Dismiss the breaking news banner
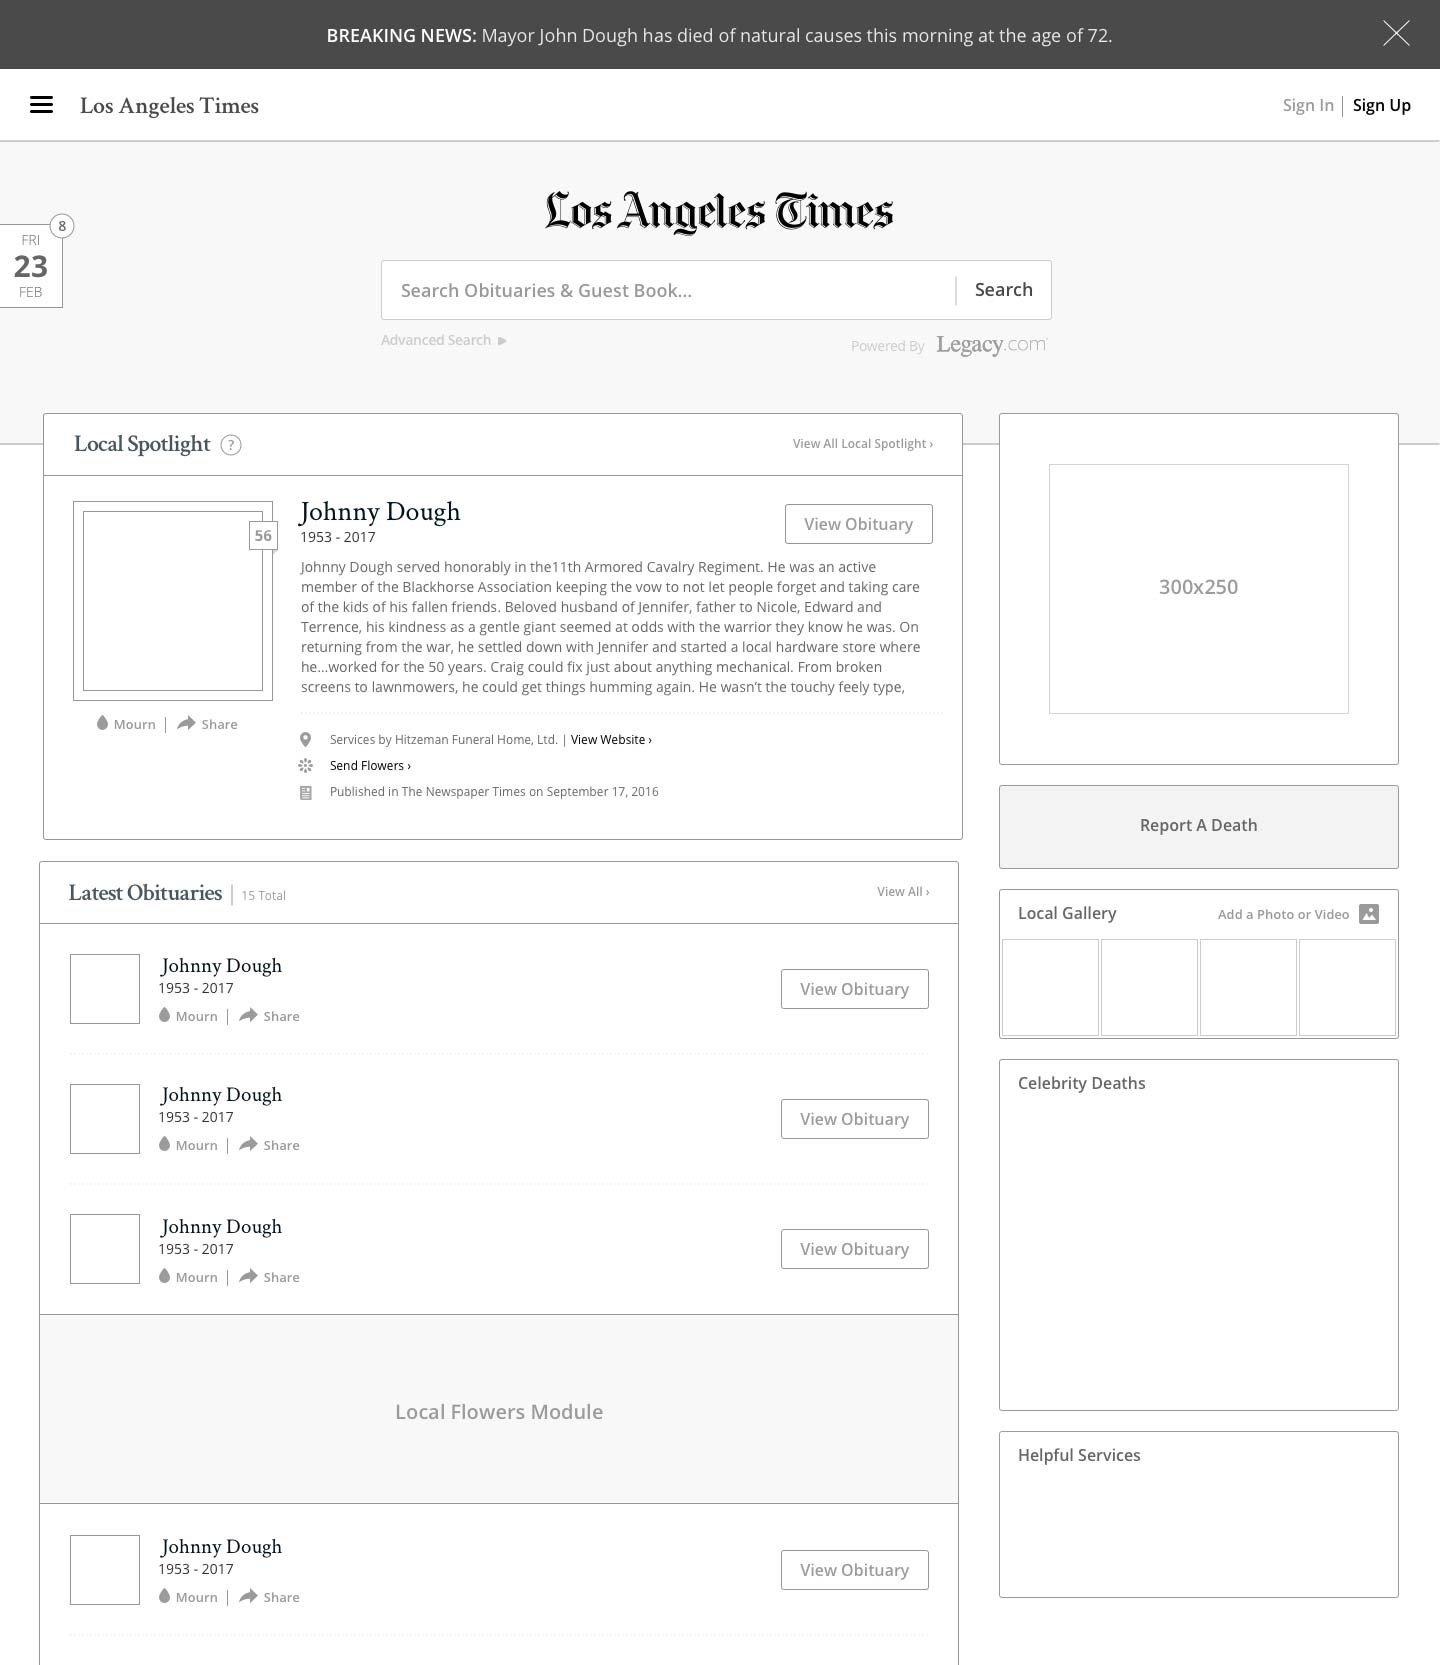The height and width of the screenshot is (1665, 1440). (1396, 34)
